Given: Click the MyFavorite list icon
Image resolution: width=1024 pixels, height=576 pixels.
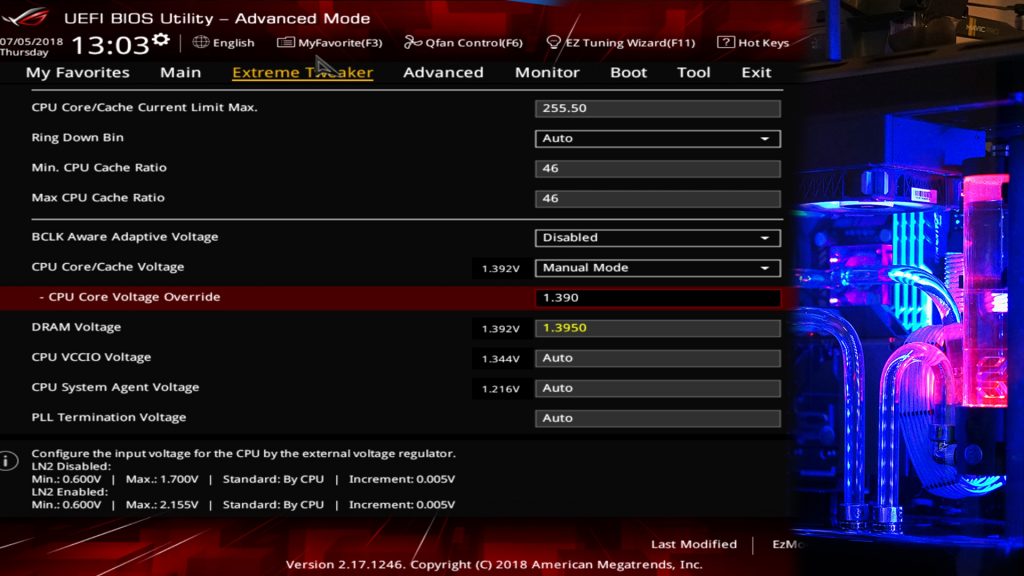Looking at the screenshot, I should tap(285, 42).
